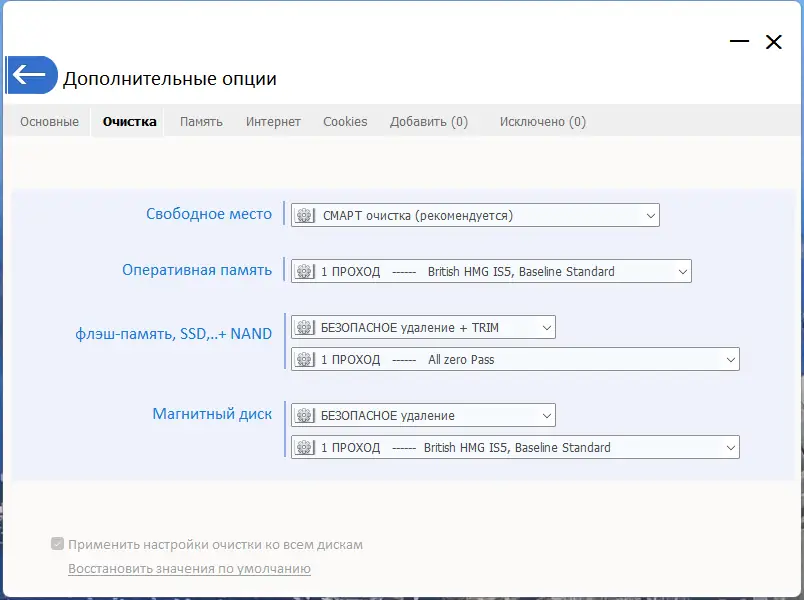Select the Cookies tab
Viewport: 804px width, 600px height.
click(x=345, y=122)
